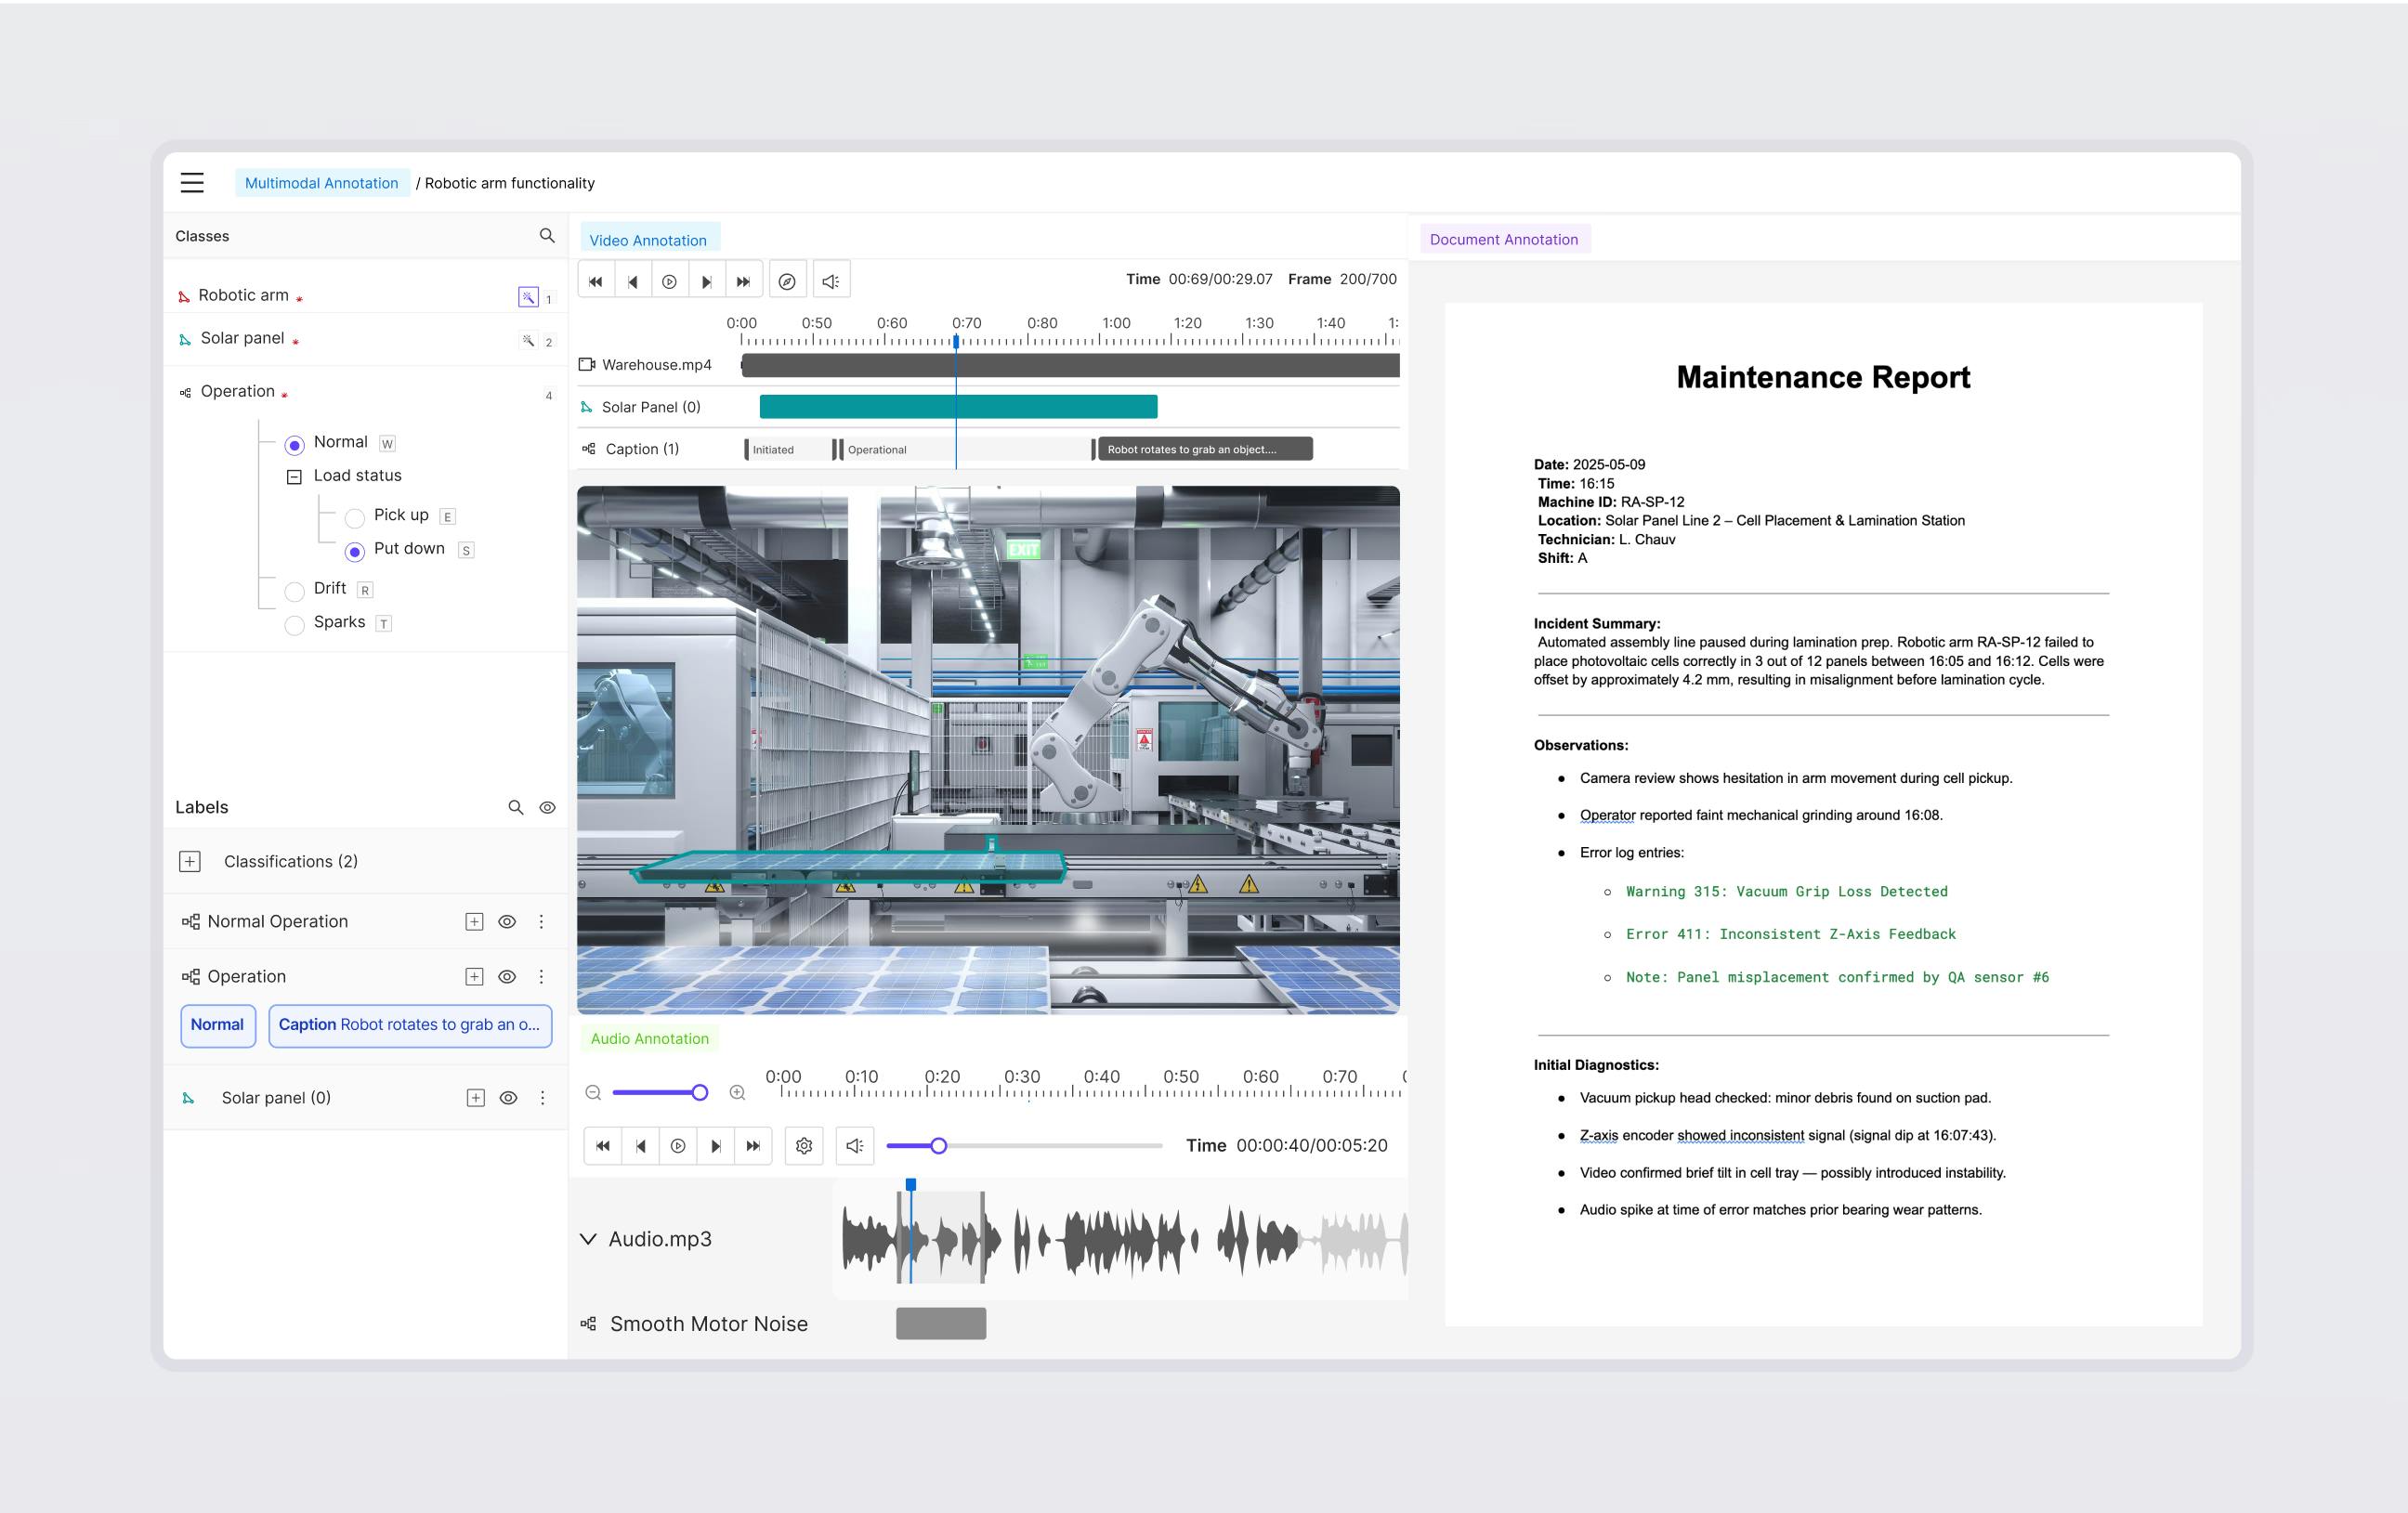
Task: Zoom out the audio timeline
Action: coord(593,1092)
